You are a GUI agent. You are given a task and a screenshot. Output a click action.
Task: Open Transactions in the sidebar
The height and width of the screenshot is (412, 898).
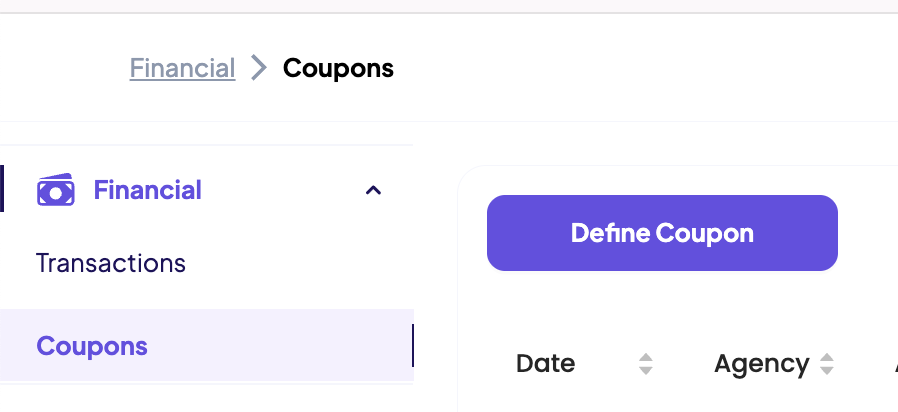tap(111, 263)
